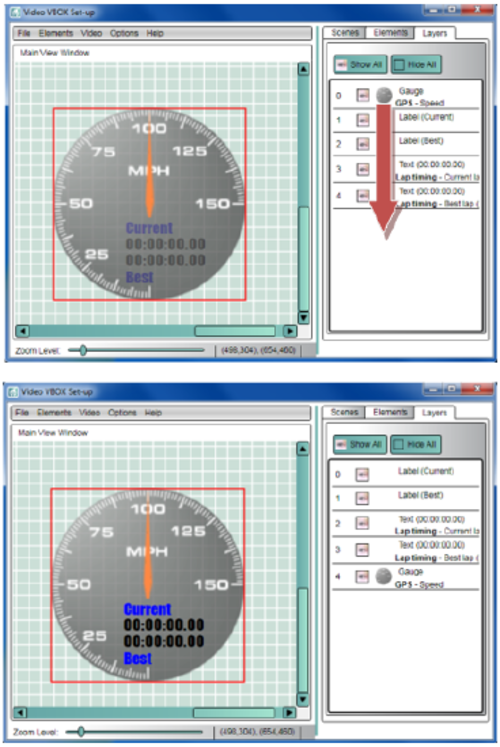
Task: Select the 'Label (Current)' layer row in lower window
Action: [406, 474]
